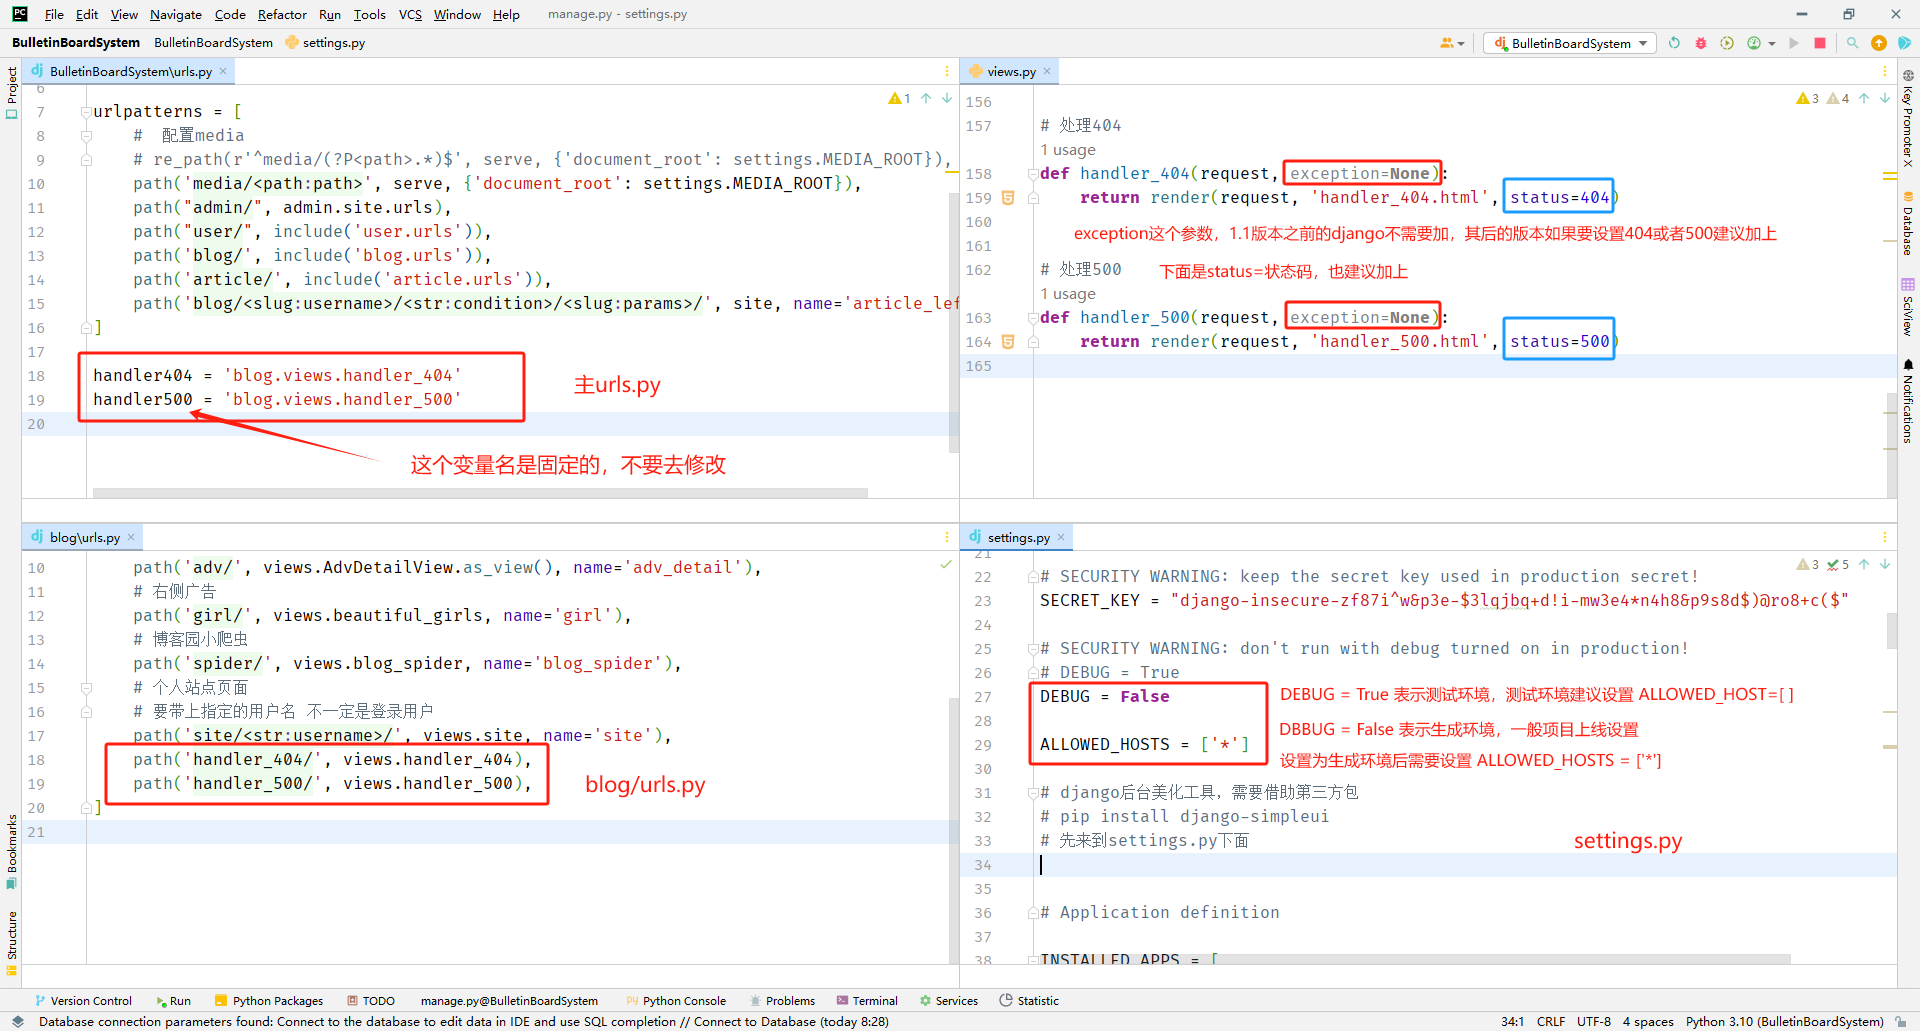The image size is (1920, 1031).
Task: Open the Bookmarks side panel
Action: coord(11,851)
